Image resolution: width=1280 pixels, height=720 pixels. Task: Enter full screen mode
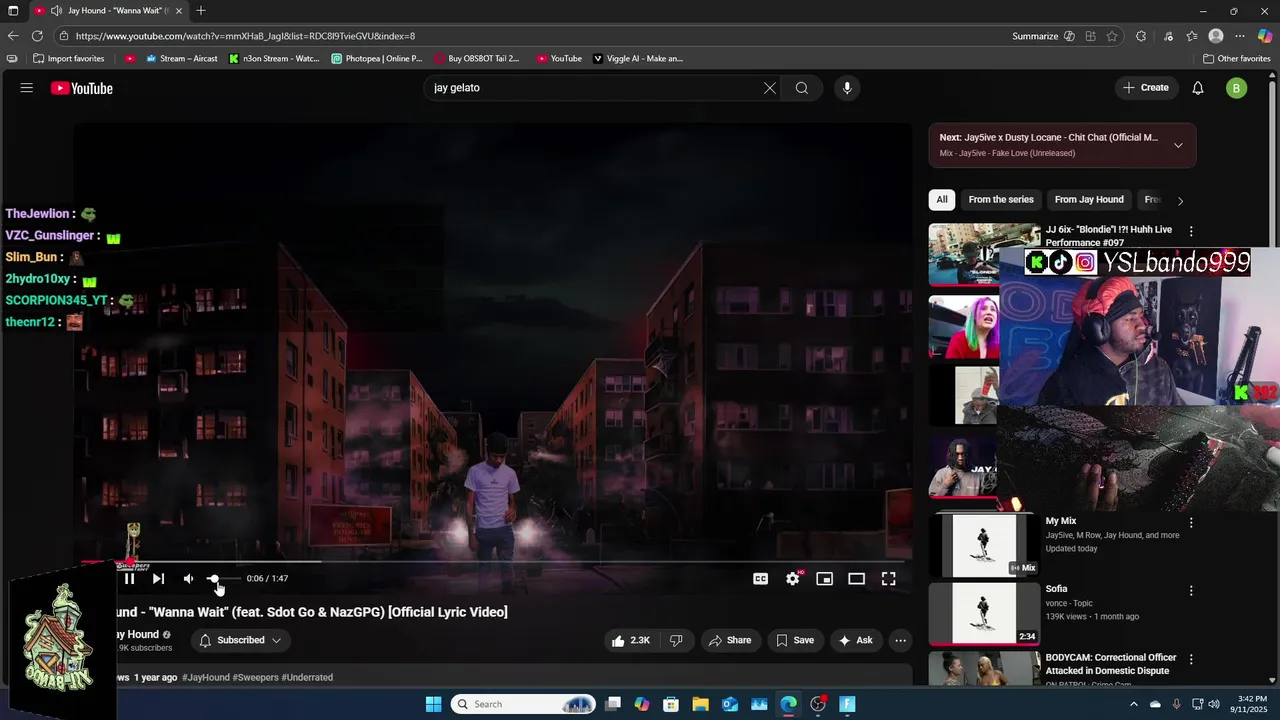tap(888, 579)
